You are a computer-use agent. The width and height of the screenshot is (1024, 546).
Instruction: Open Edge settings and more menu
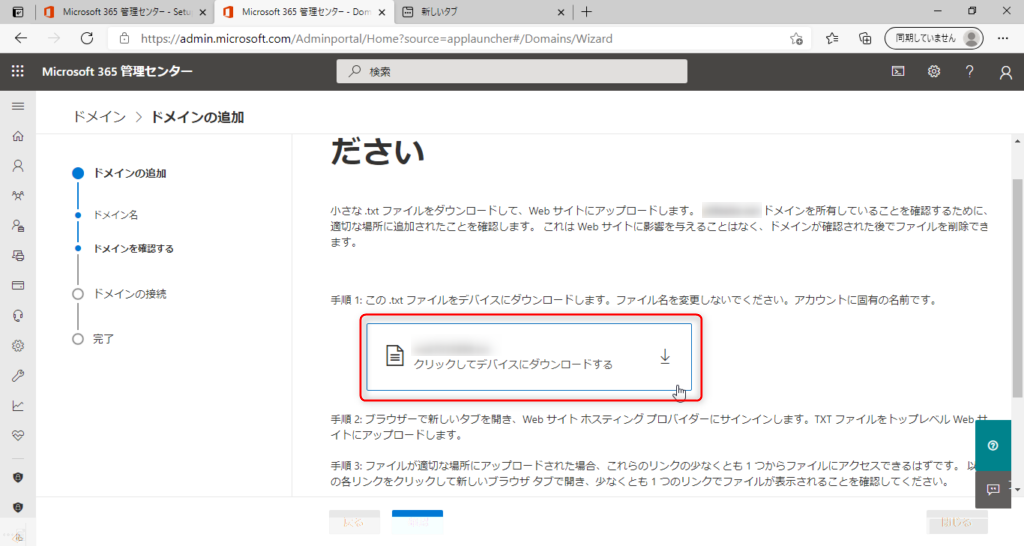click(1003, 38)
